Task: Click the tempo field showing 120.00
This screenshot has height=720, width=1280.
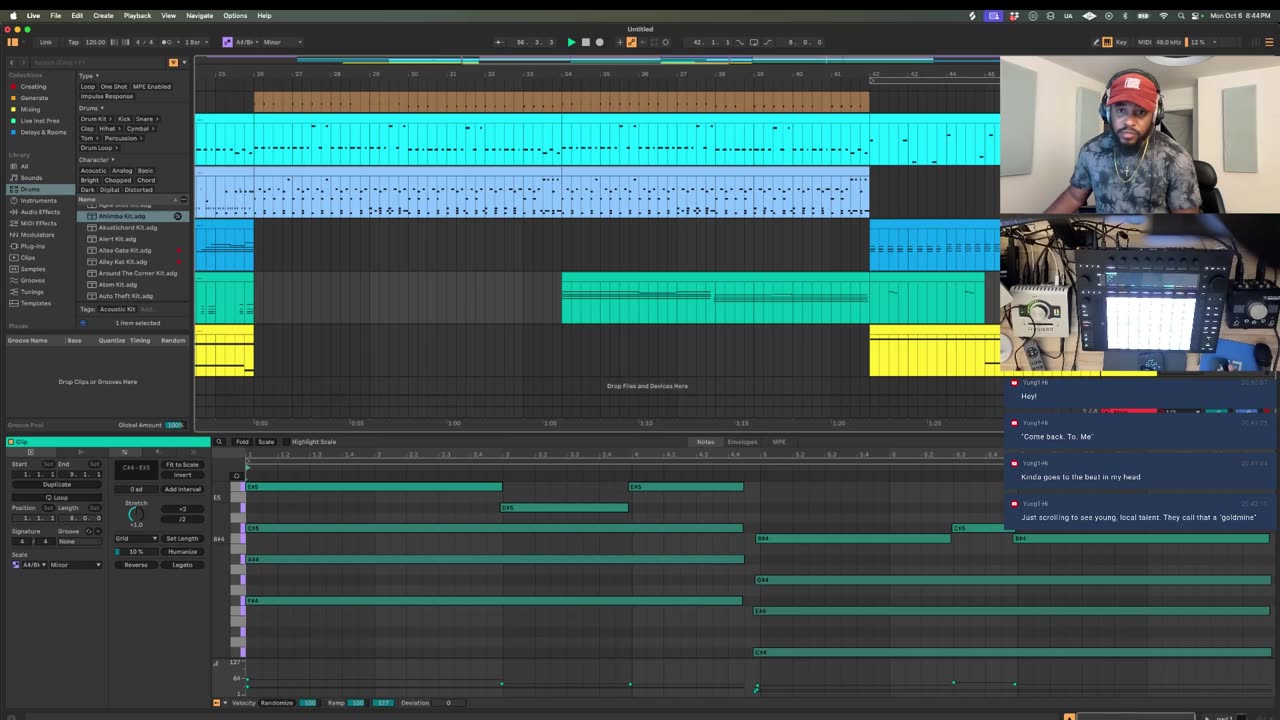Action: tap(96, 42)
